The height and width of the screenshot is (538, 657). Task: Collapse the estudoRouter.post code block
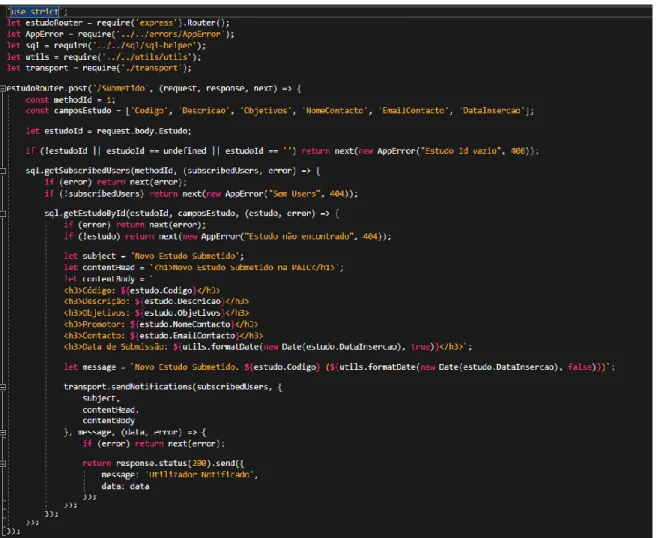click(3, 88)
